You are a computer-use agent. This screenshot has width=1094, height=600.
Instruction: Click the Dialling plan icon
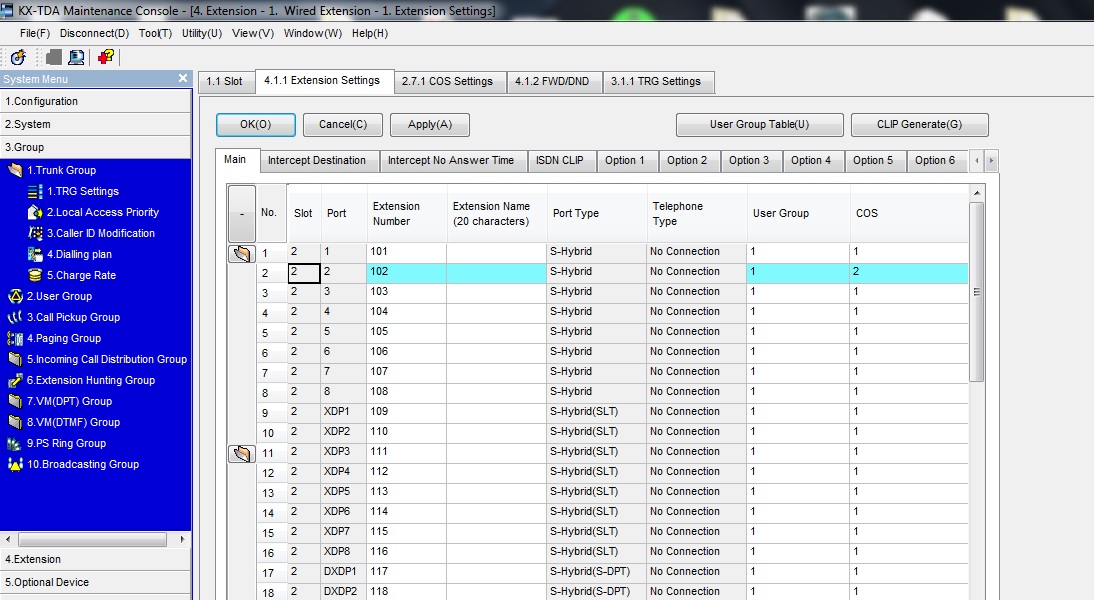pyautogui.click(x=35, y=254)
